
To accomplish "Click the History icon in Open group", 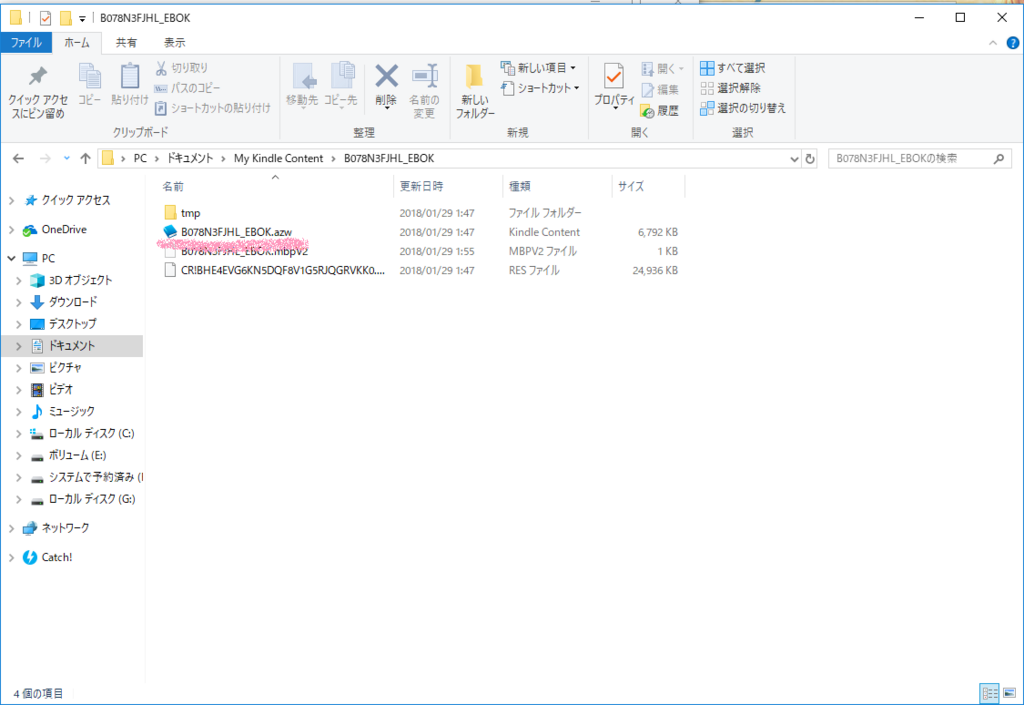I will pyautogui.click(x=660, y=111).
